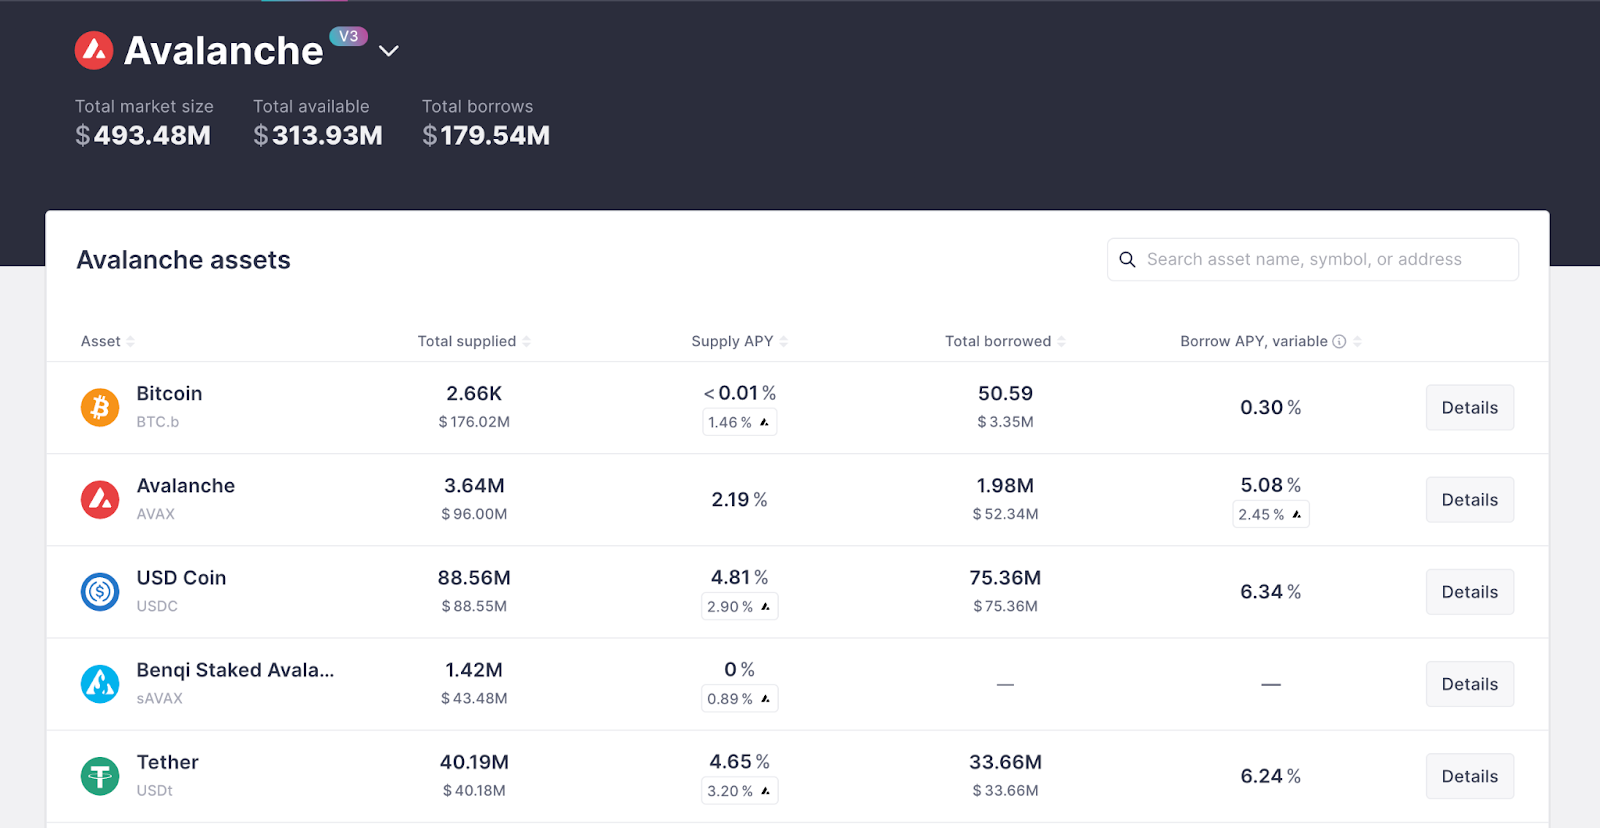Click Bitcoin's 1.46% incentive APY badge
This screenshot has width=1600, height=828.
pos(739,422)
